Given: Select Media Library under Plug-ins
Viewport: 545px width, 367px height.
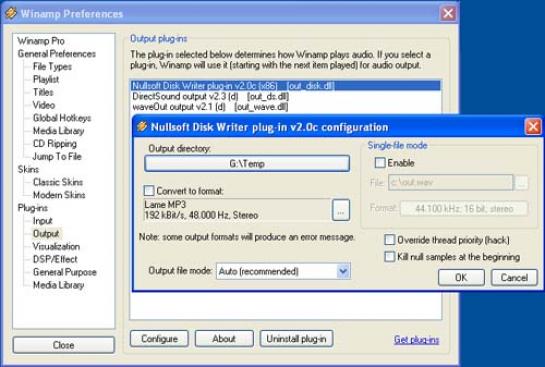Looking at the screenshot, I should pos(58,285).
